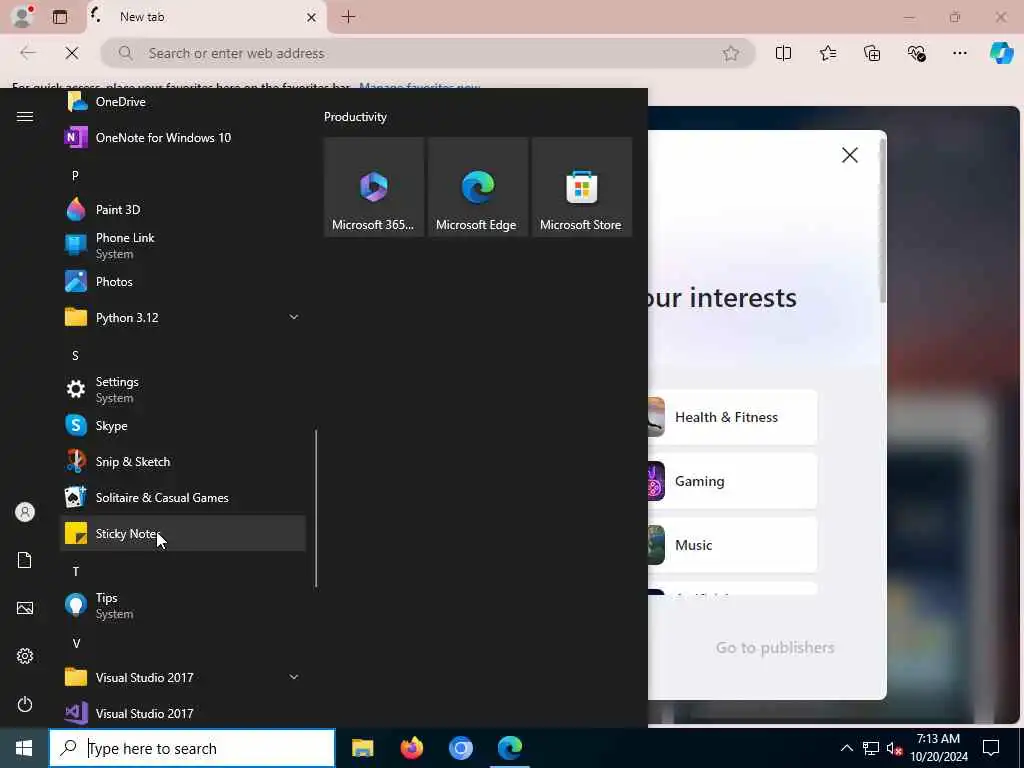The height and width of the screenshot is (768, 1024).
Task: Open Documents from Start sidebar
Action: click(25, 560)
